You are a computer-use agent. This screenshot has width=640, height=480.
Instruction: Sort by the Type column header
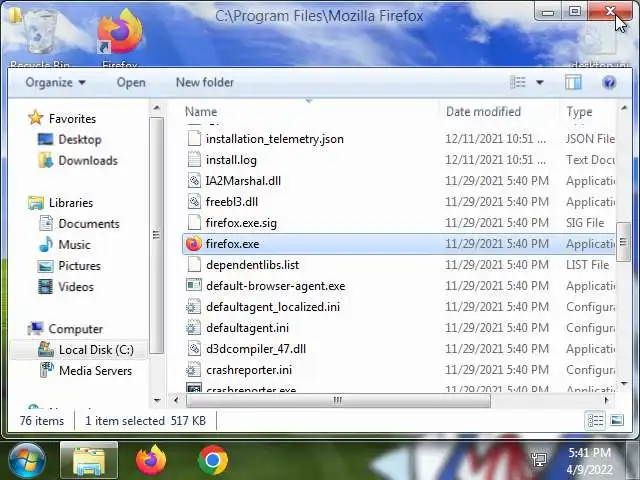[x=579, y=112]
